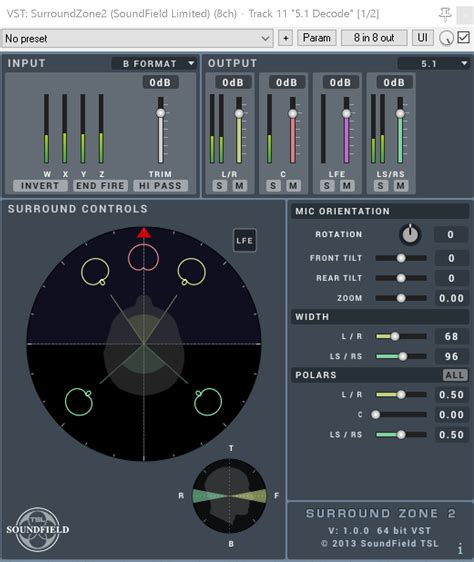Screen dimensions: 474x562
Task: Toggle the HI PASS filter button
Action: coord(161,186)
